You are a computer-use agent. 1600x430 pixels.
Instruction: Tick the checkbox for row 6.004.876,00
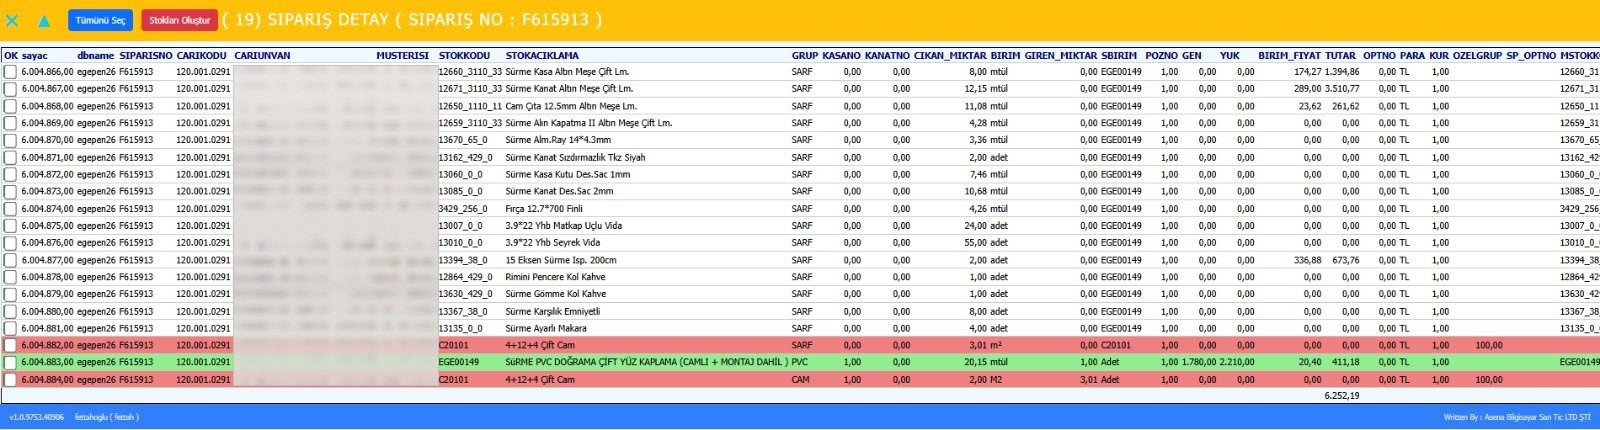[x=10, y=243]
